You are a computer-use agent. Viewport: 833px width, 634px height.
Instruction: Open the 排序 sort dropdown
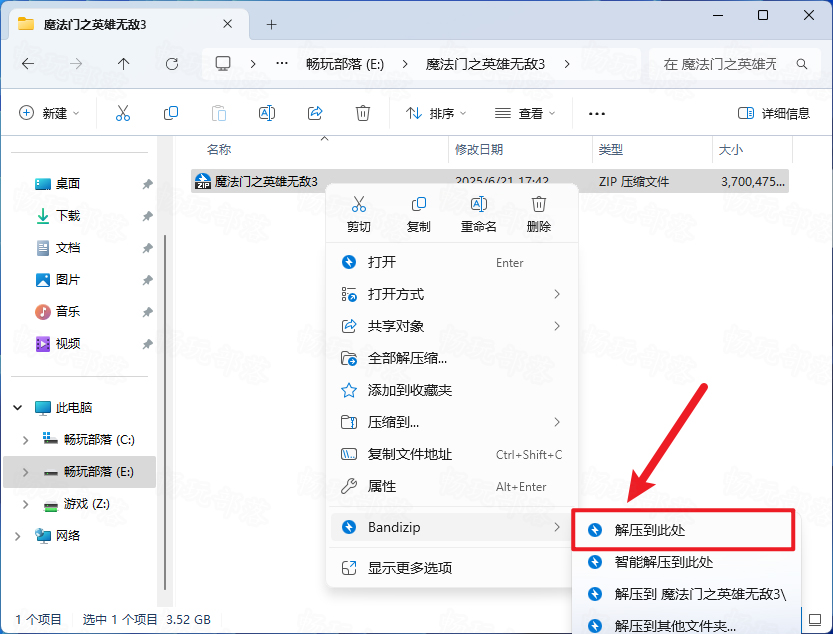point(436,113)
